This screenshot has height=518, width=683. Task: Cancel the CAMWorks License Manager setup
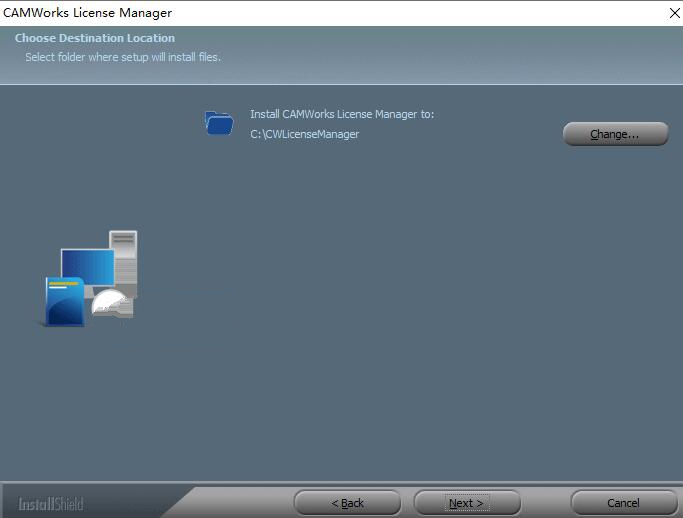(623, 503)
